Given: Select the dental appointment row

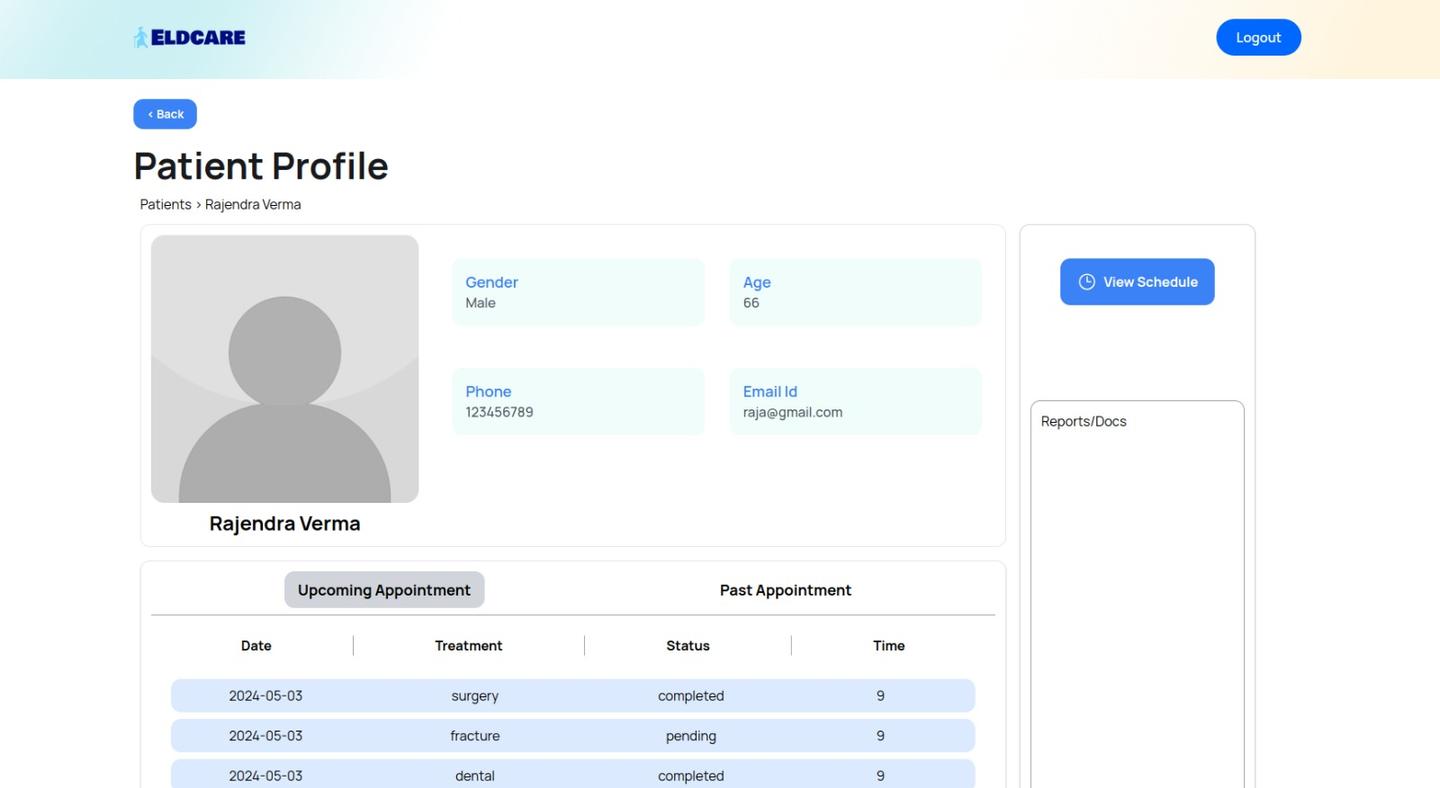Looking at the screenshot, I should pyautogui.click(x=573, y=774).
